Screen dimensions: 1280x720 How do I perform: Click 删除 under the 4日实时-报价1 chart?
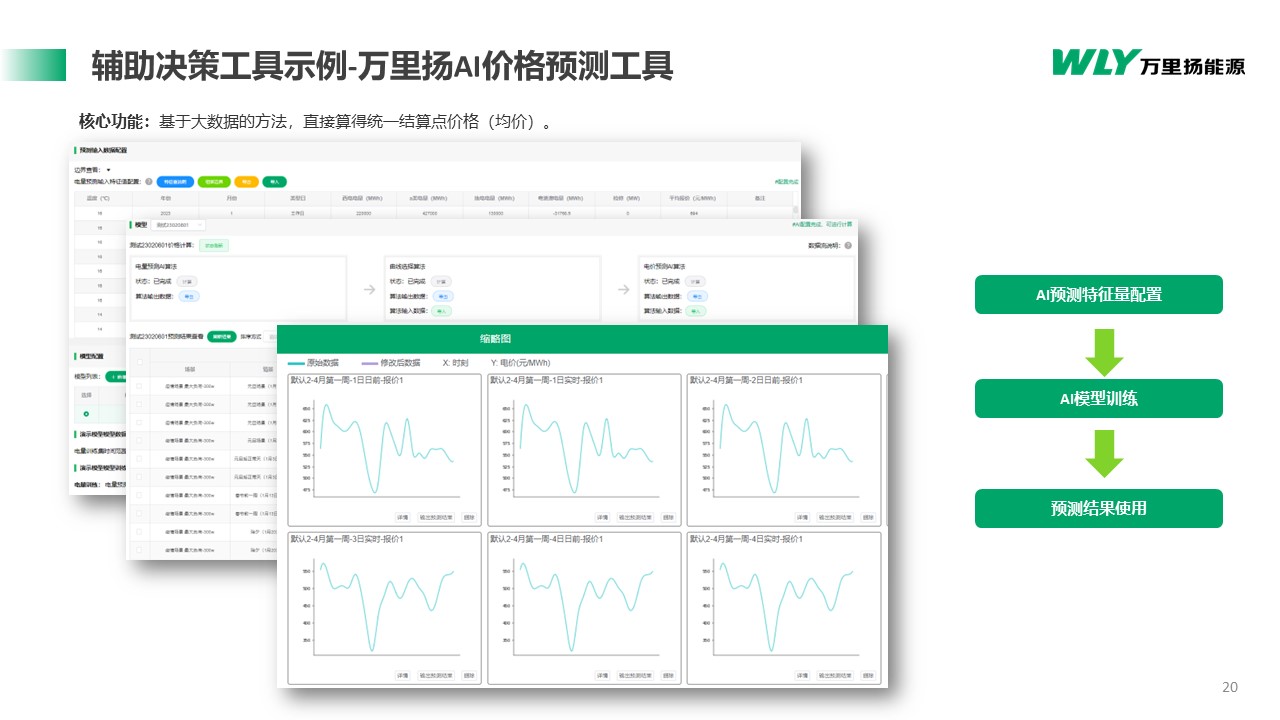pyautogui.click(x=868, y=676)
